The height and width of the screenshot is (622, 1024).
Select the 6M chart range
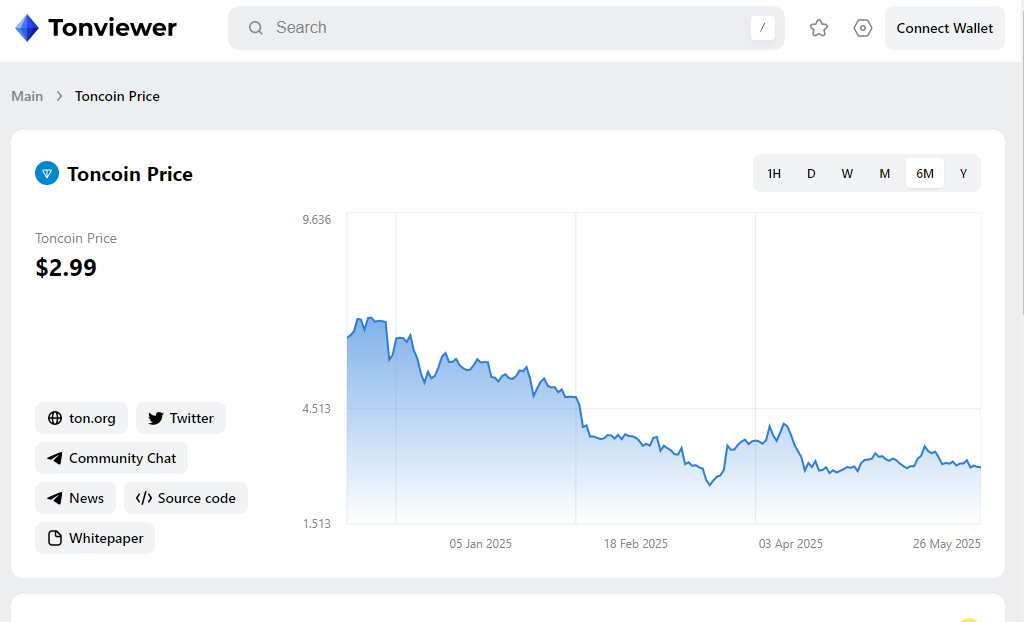pyautogui.click(x=925, y=173)
